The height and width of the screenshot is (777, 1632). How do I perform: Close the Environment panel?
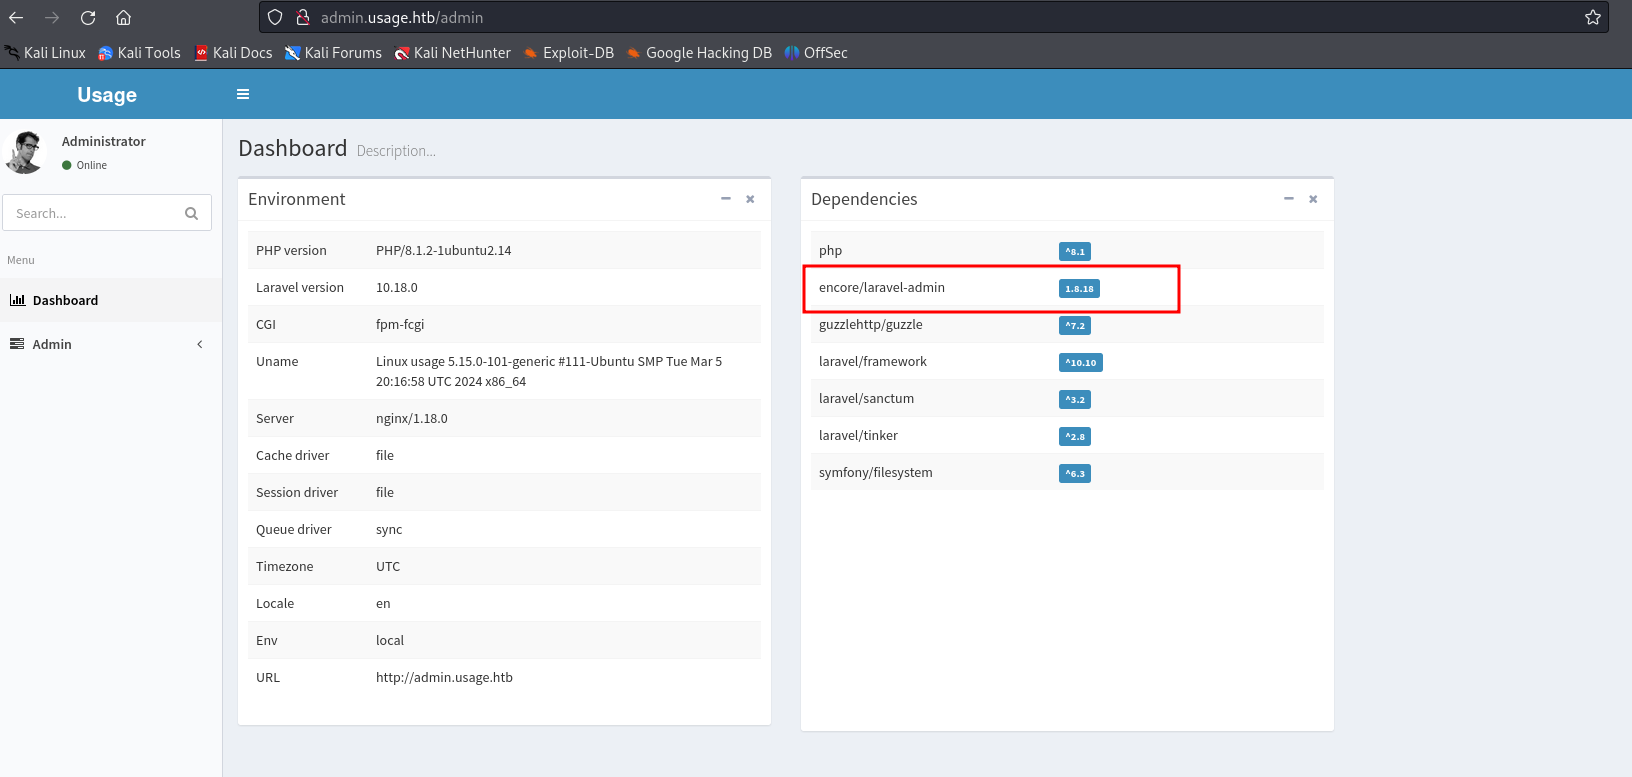[x=750, y=199]
